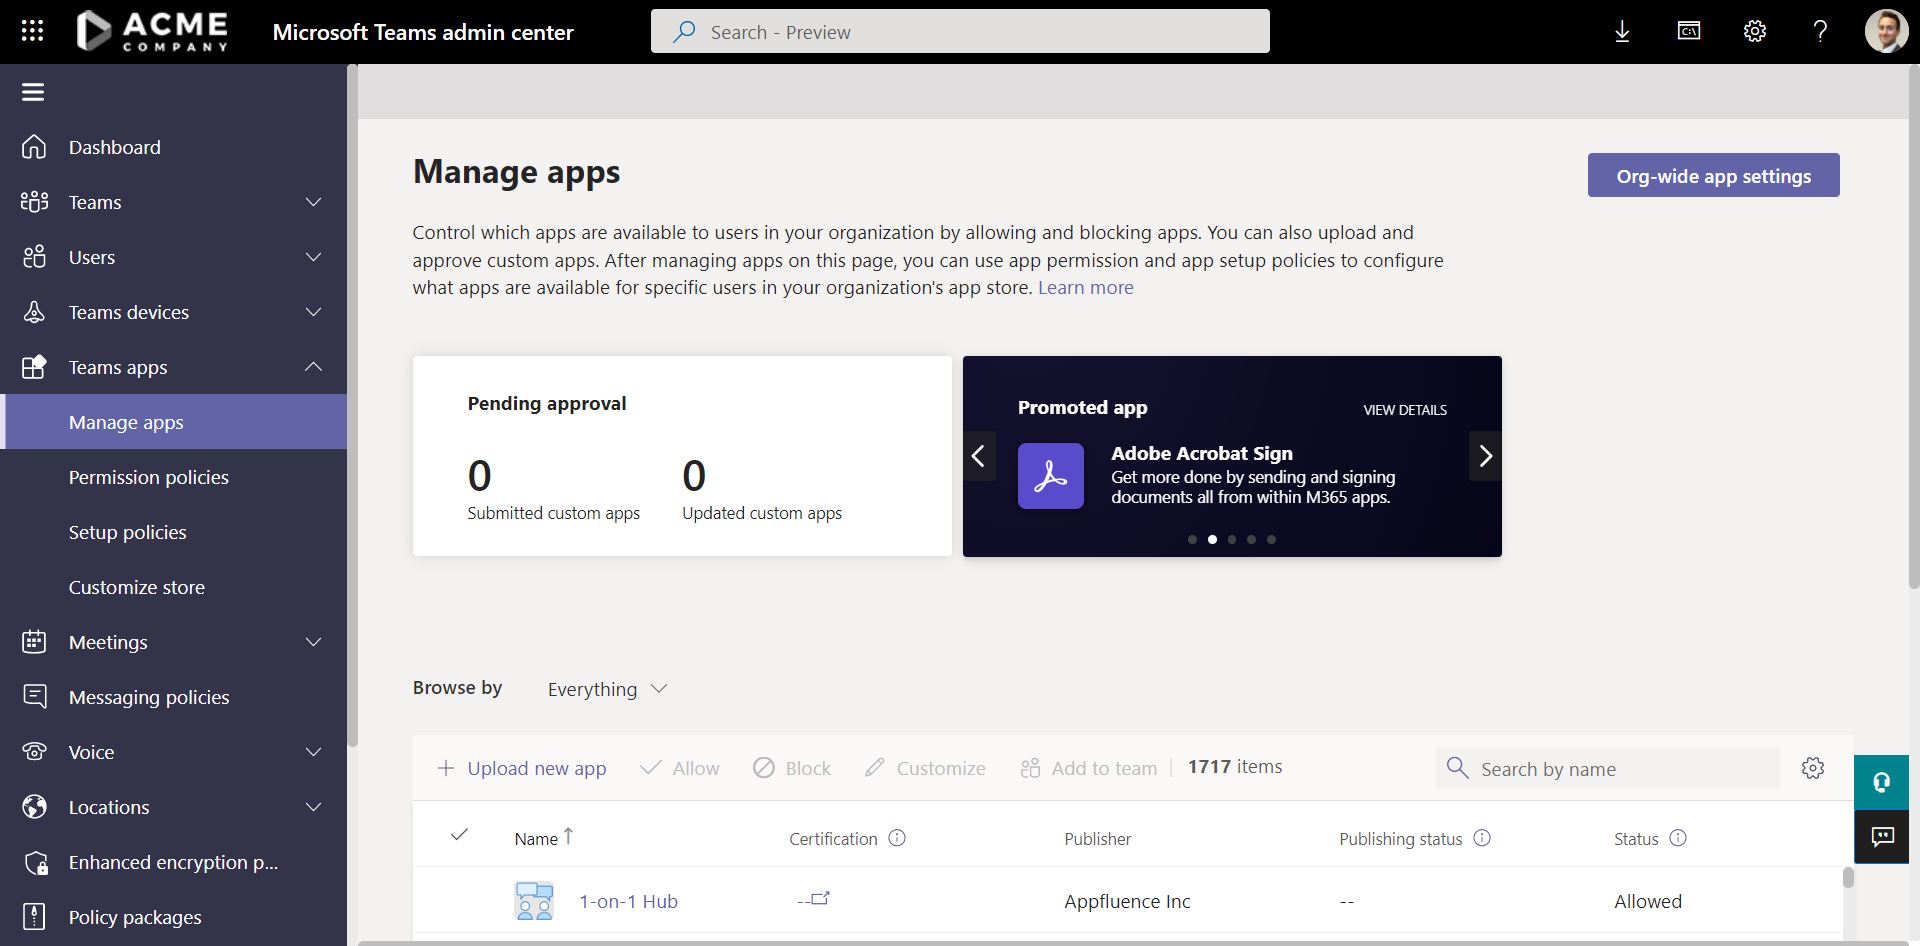Screen dimensions: 1920x946
Task: Click the top Search - Preview box
Action: (960, 31)
